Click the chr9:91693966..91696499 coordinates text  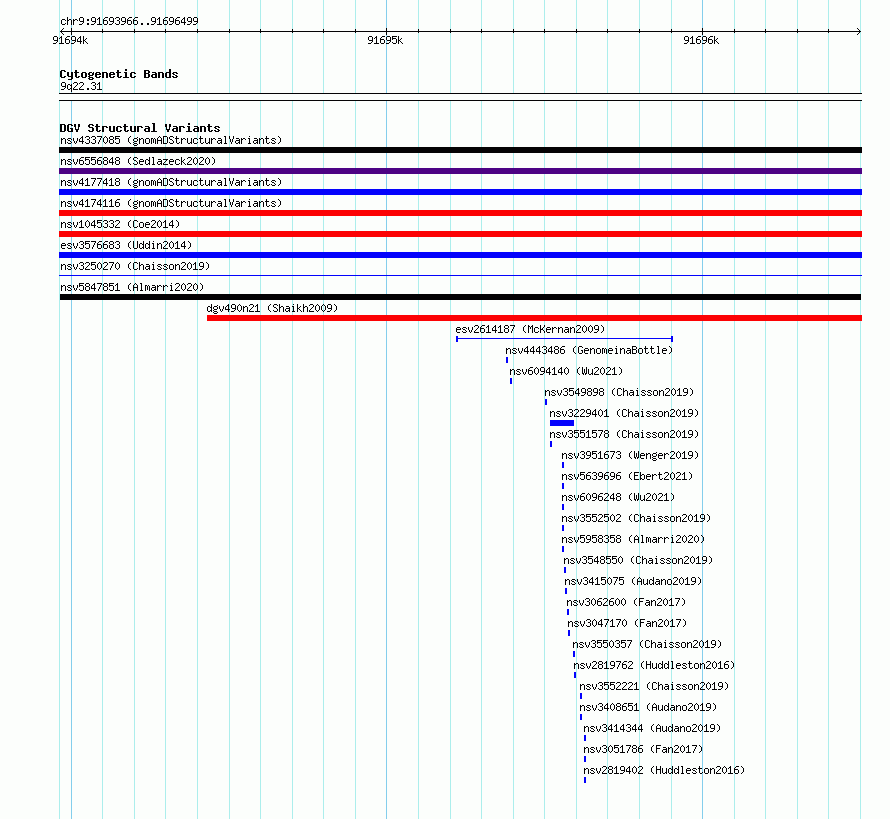(x=129, y=21)
